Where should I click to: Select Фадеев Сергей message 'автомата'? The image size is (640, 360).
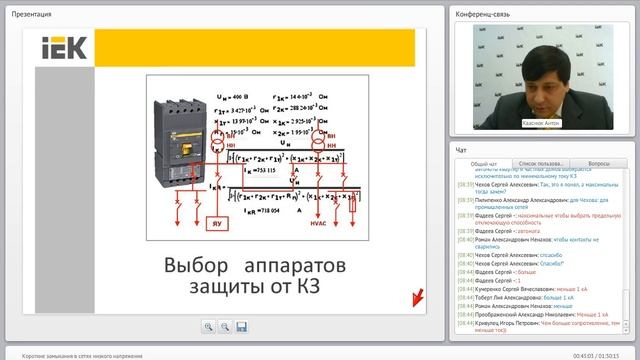point(498,231)
